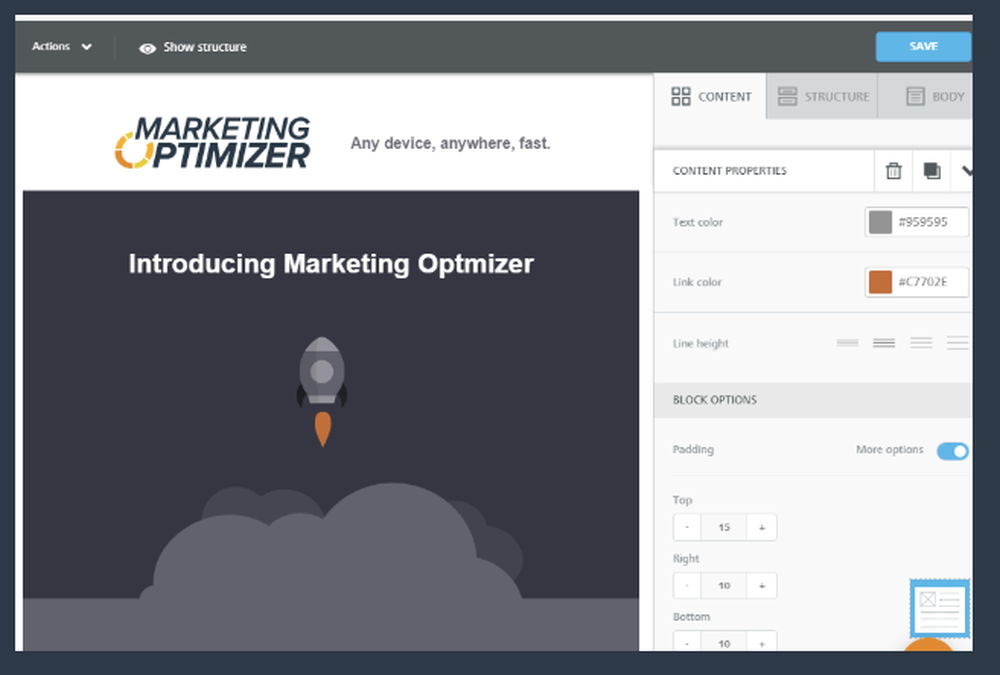Click the Padding label
The width and height of the screenshot is (1000, 675).
[693, 450]
